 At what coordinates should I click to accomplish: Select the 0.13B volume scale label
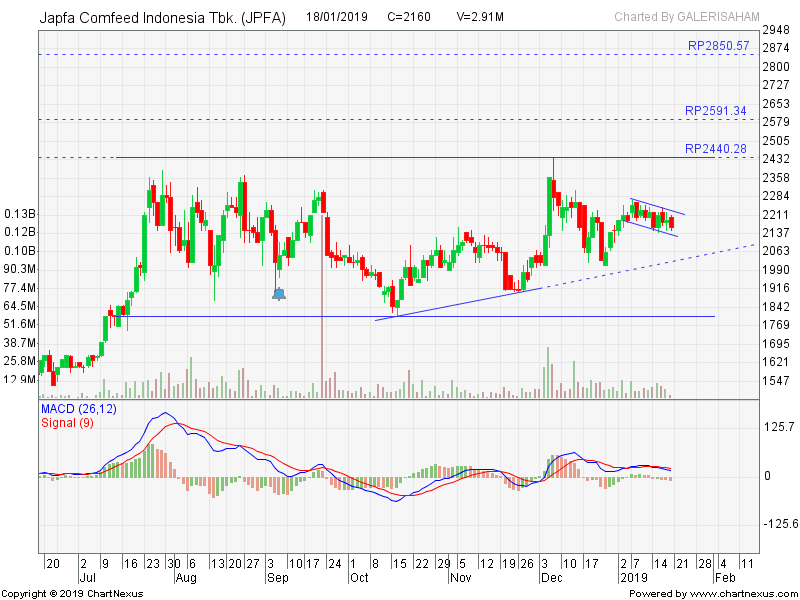point(20,214)
